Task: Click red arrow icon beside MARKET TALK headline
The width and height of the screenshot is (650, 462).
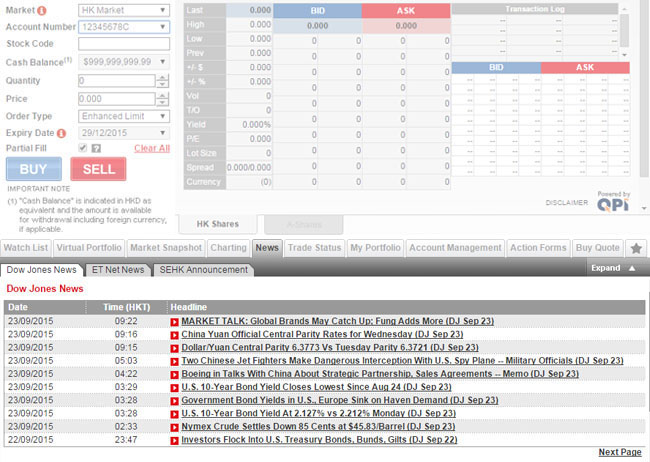Action: point(174,322)
